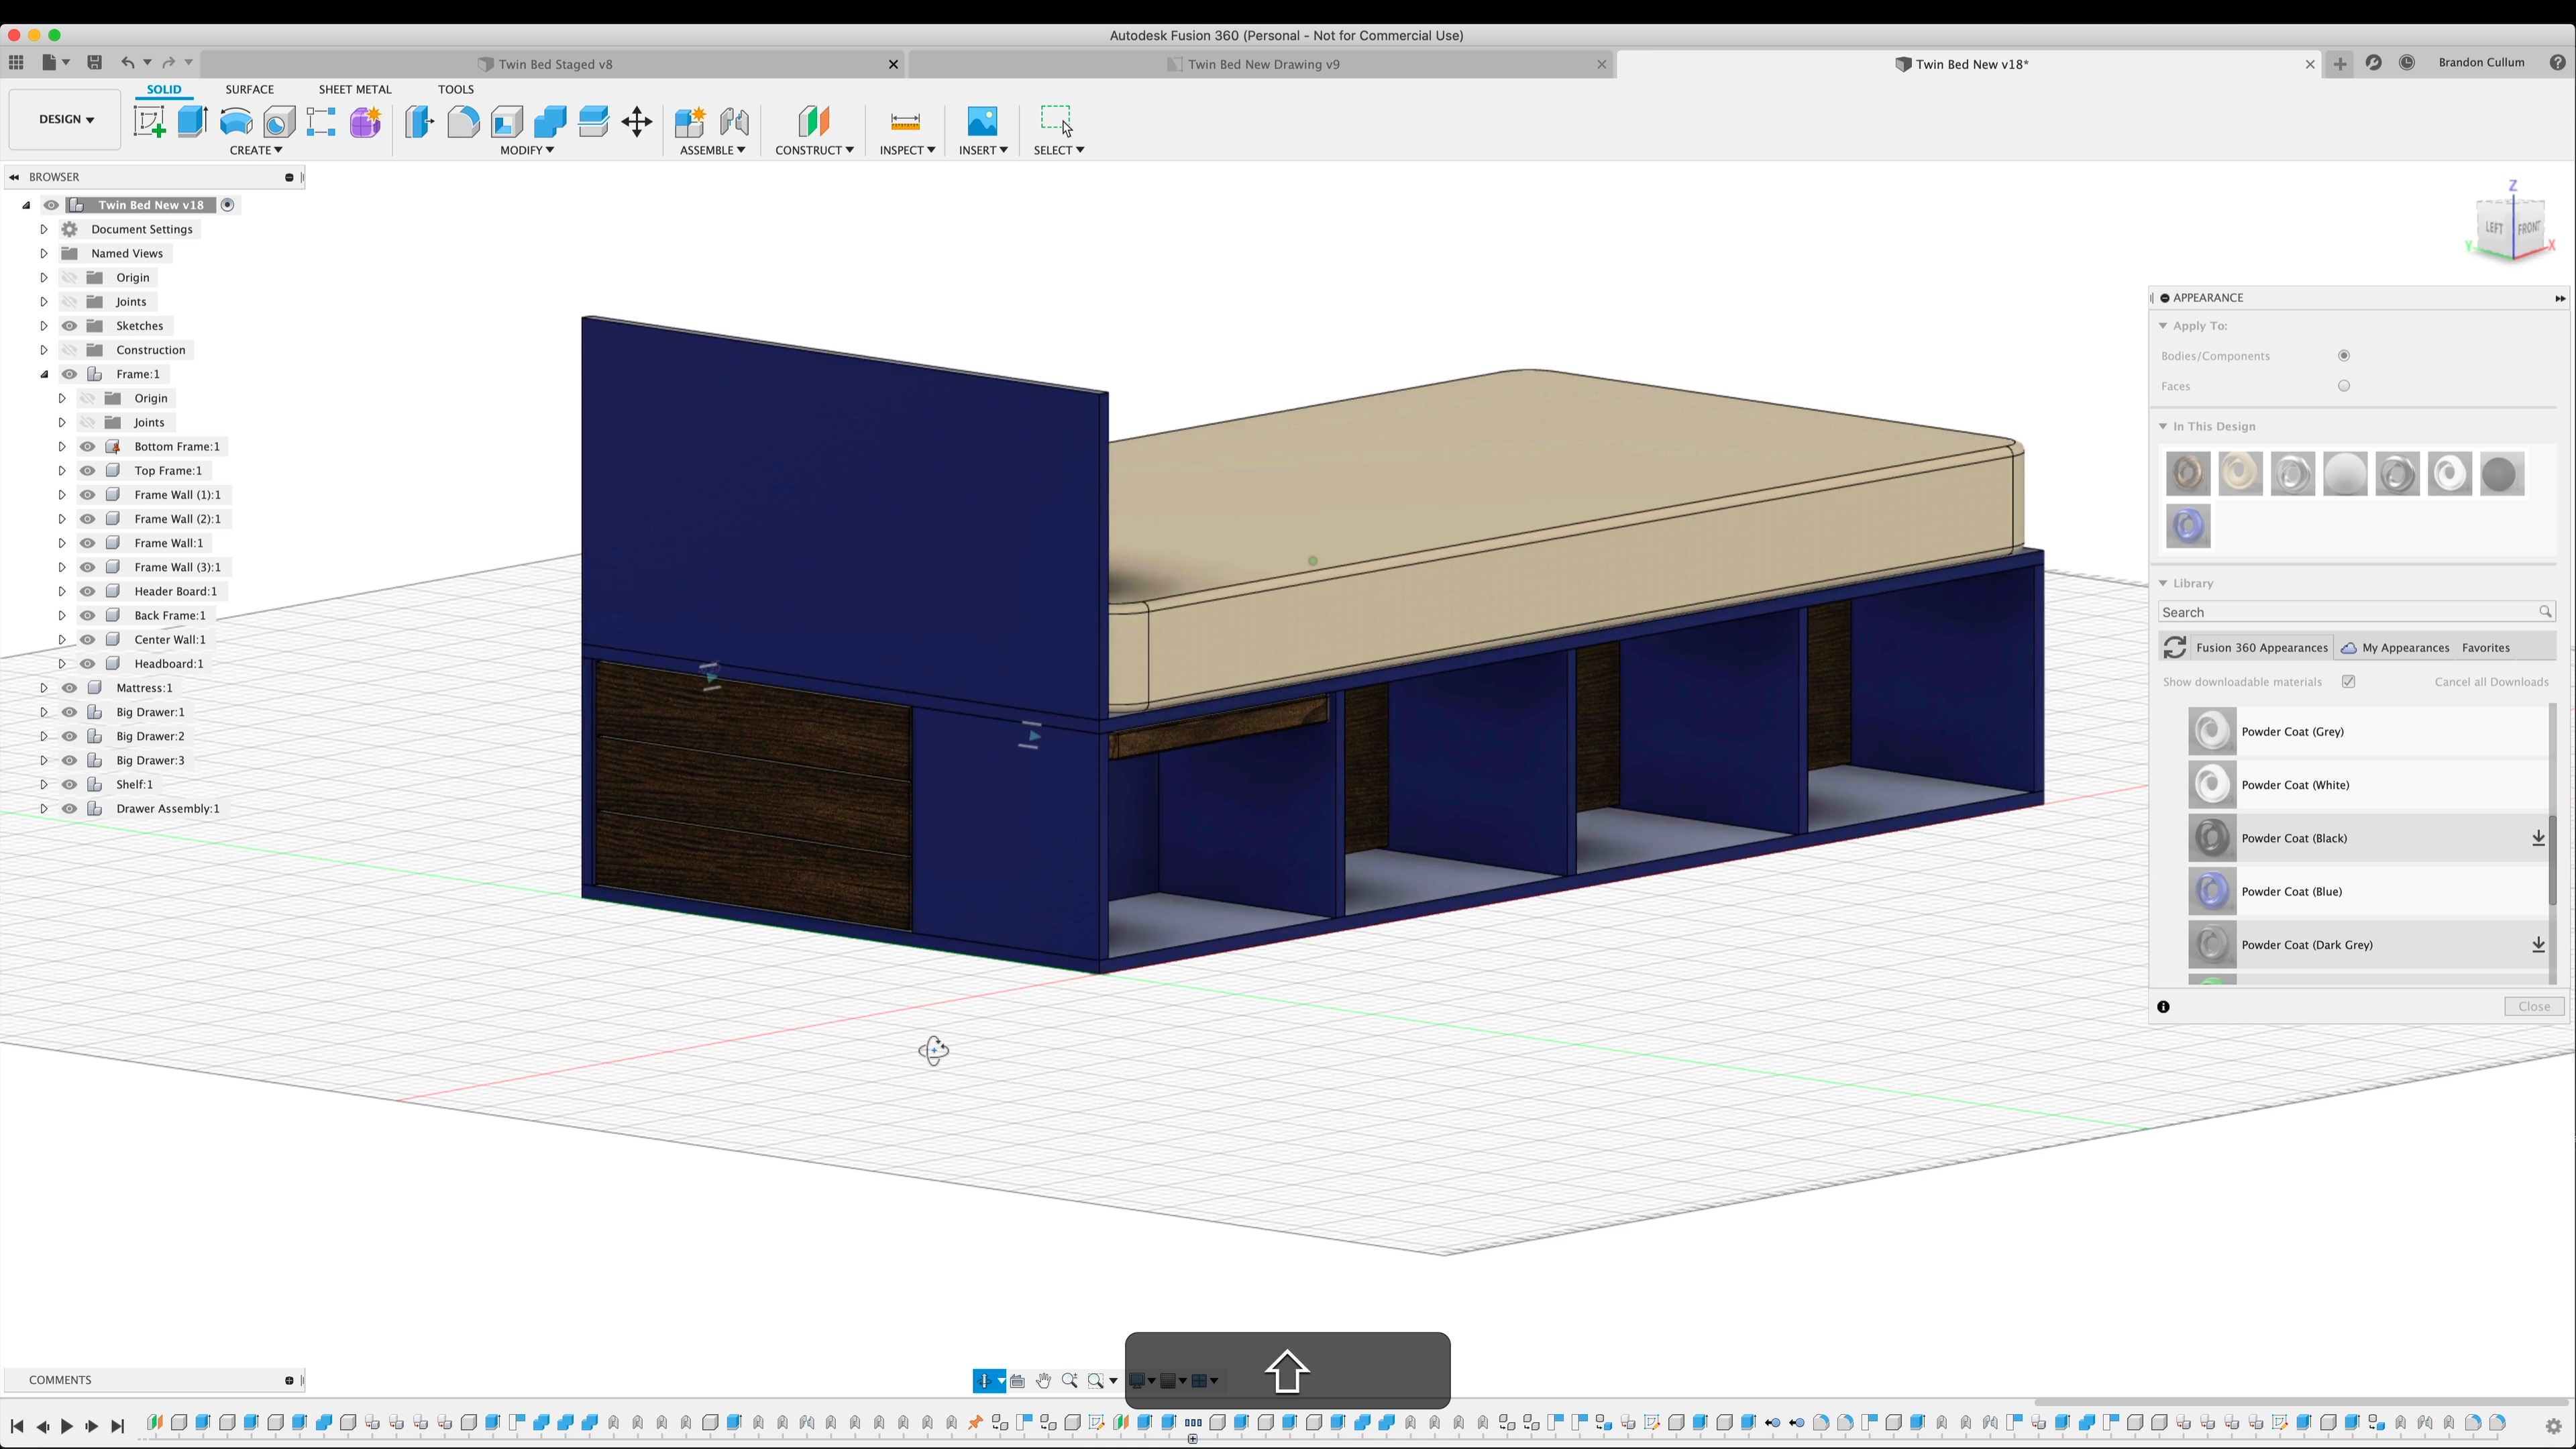
Task: Select the Create Sketch tool
Action: (149, 122)
